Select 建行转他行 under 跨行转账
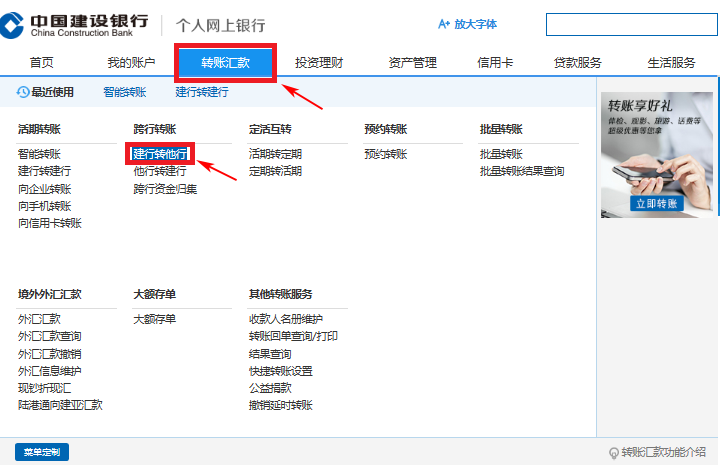Image resolution: width=720 pixels, height=465 pixels. (x=160, y=154)
